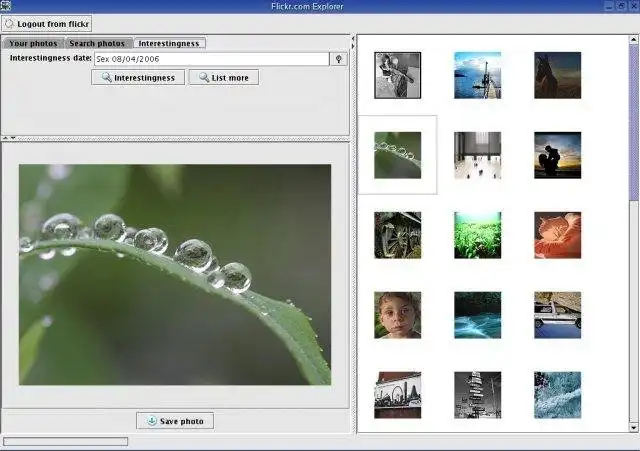
Task: Click the vertical split-pane collapse arrow
Action: click(x=353, y=39)
